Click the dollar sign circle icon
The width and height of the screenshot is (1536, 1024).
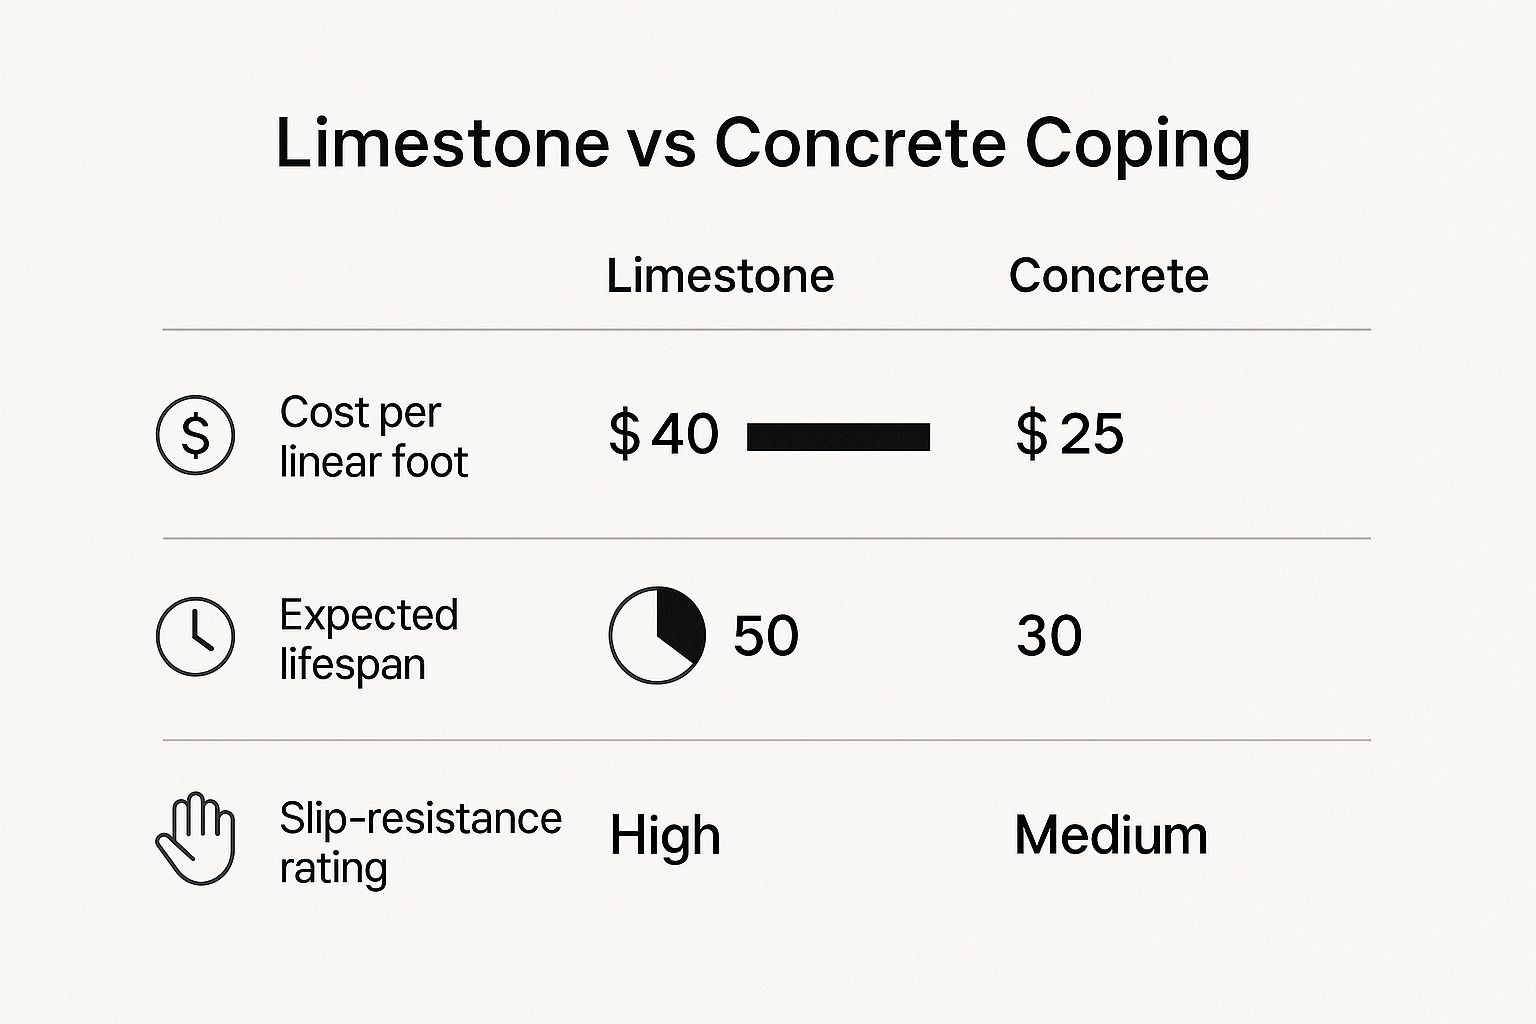(195, 435)
